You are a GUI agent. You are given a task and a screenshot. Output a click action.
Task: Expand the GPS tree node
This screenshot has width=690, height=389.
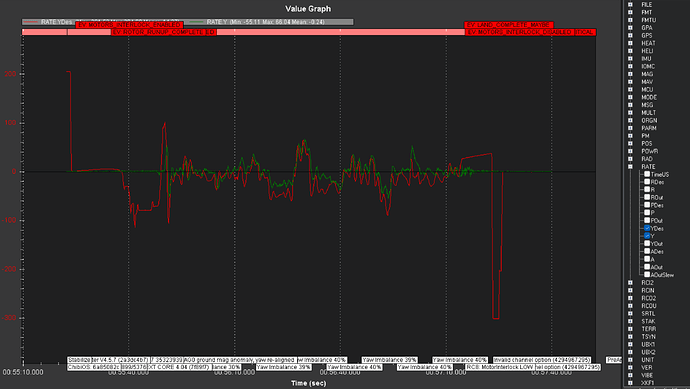pyautogui.click(x=630, y=35)
